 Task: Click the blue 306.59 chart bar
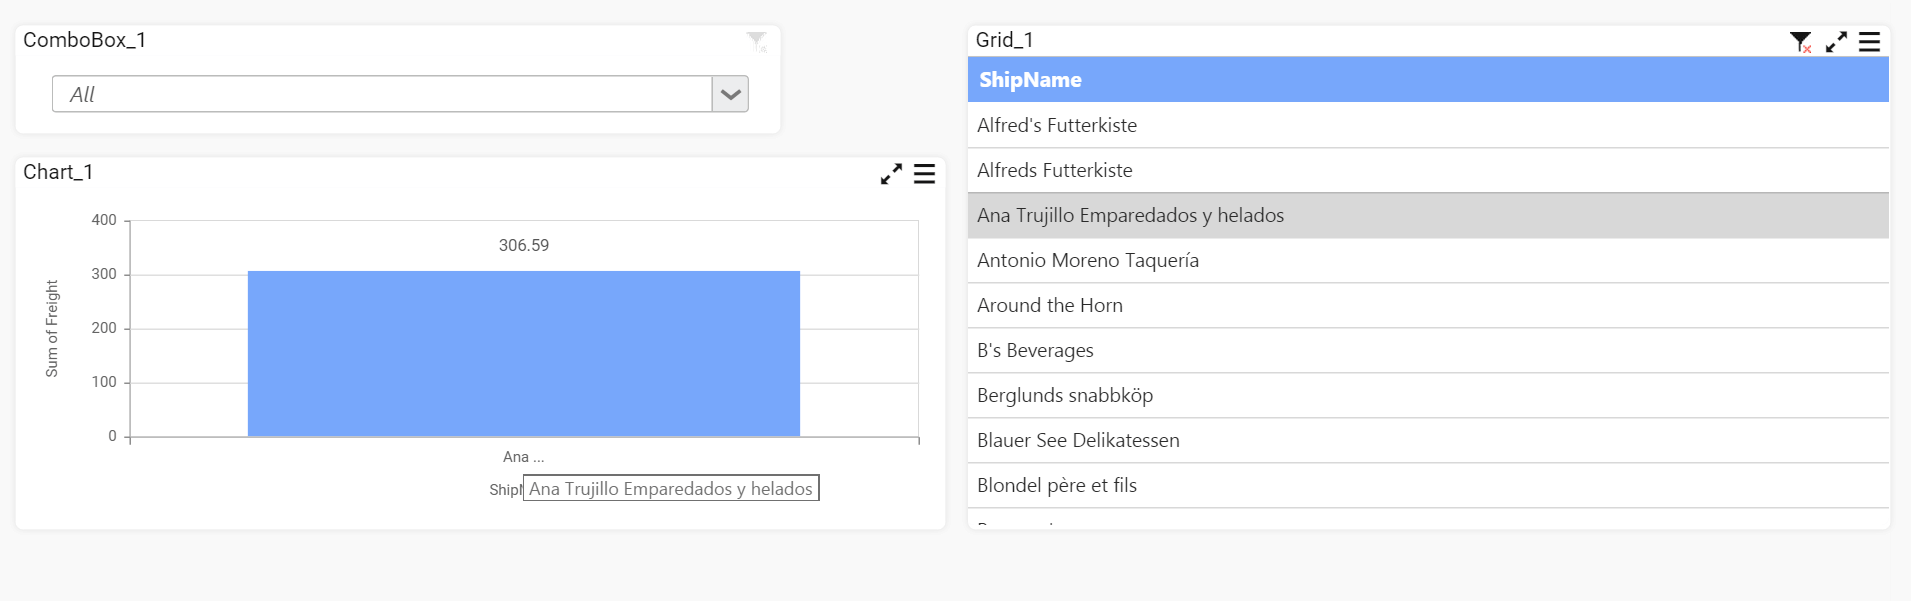[524, 354]
